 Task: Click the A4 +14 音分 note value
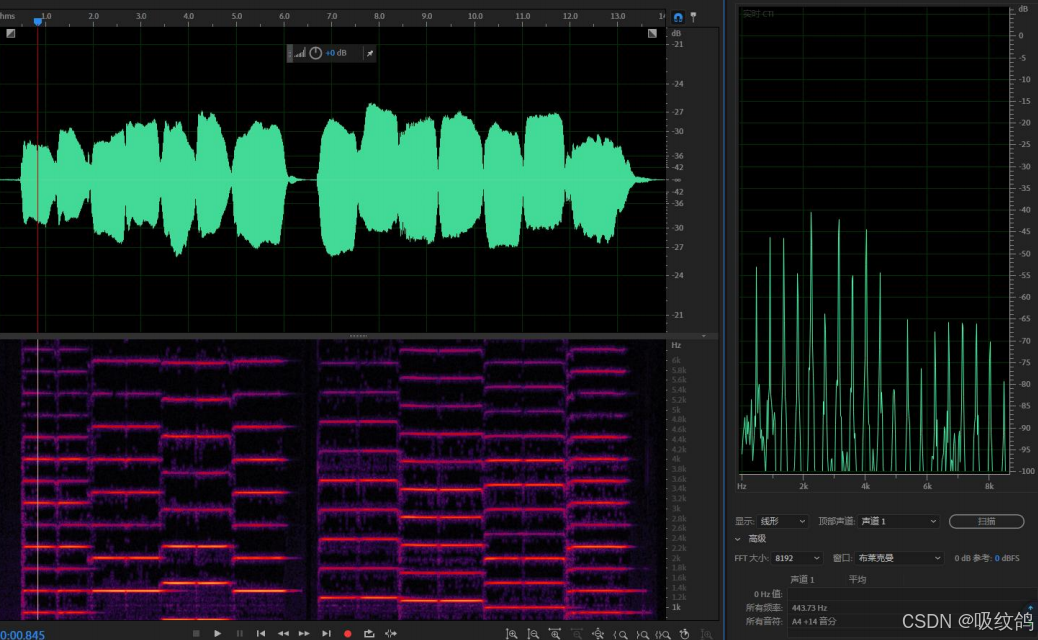pyautogui.click(x=814, y=621)
